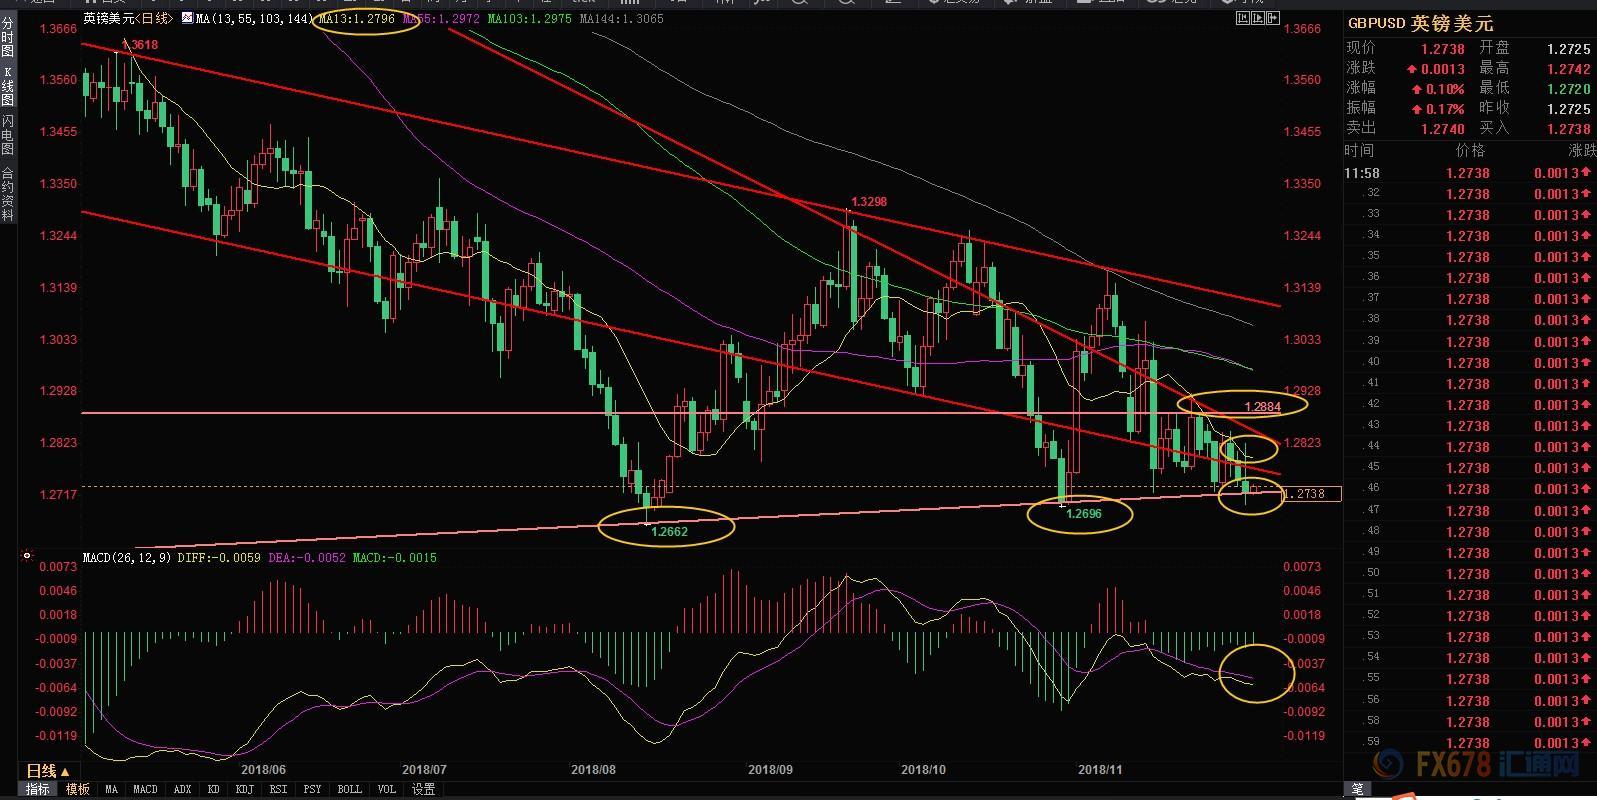The height and width of the screenshot is (800, 1597).
Task: Click the tick row labeled 42
Action: click(x=1469, y=404)
